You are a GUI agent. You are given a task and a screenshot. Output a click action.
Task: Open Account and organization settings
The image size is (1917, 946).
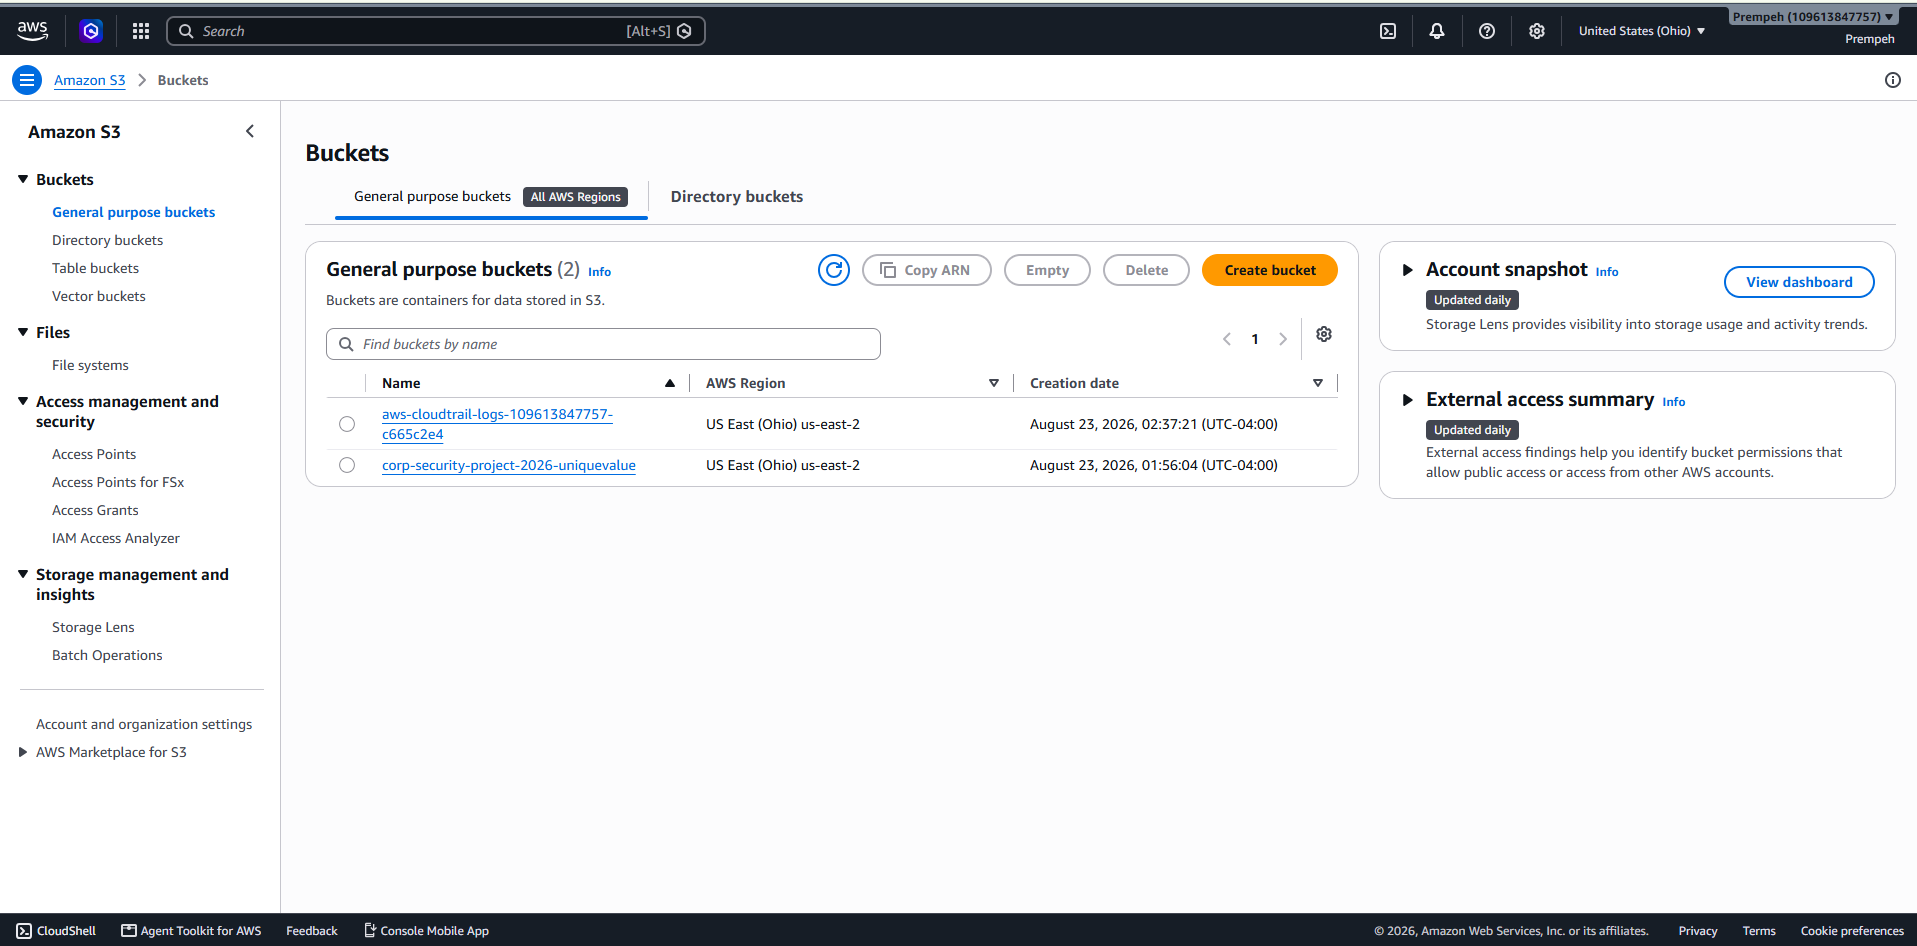144,724
